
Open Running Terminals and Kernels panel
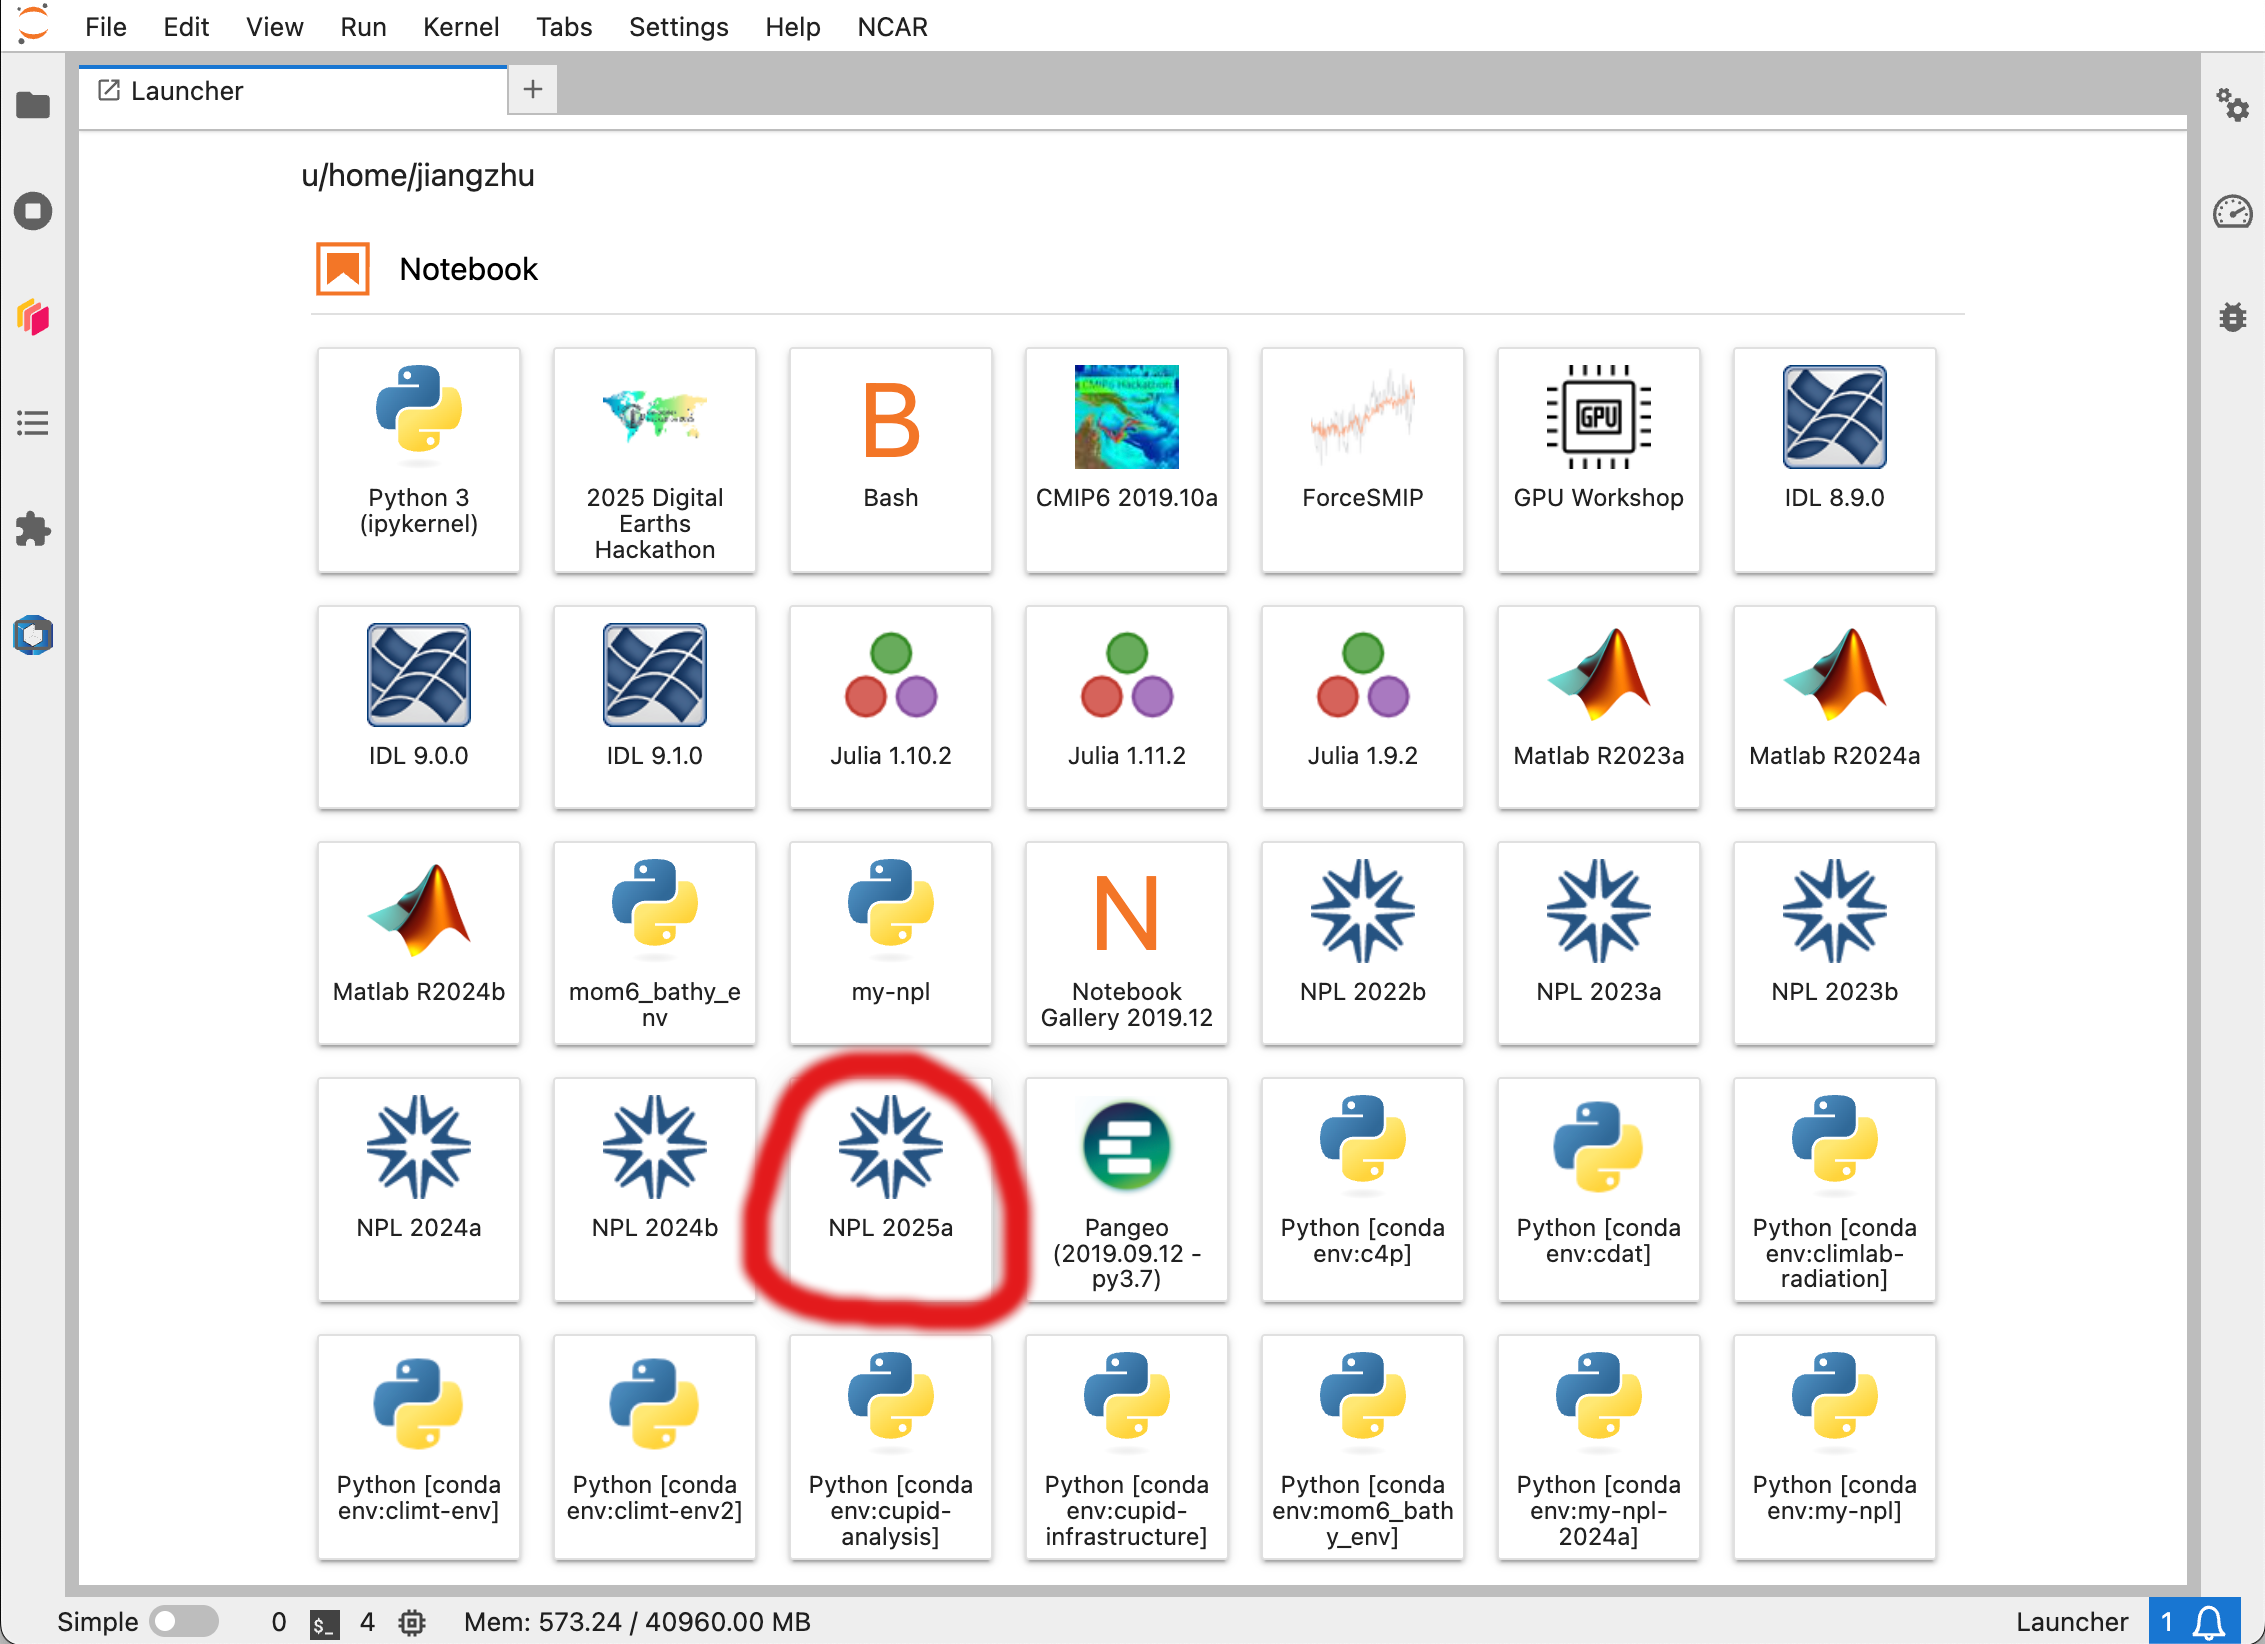point(33,211)
